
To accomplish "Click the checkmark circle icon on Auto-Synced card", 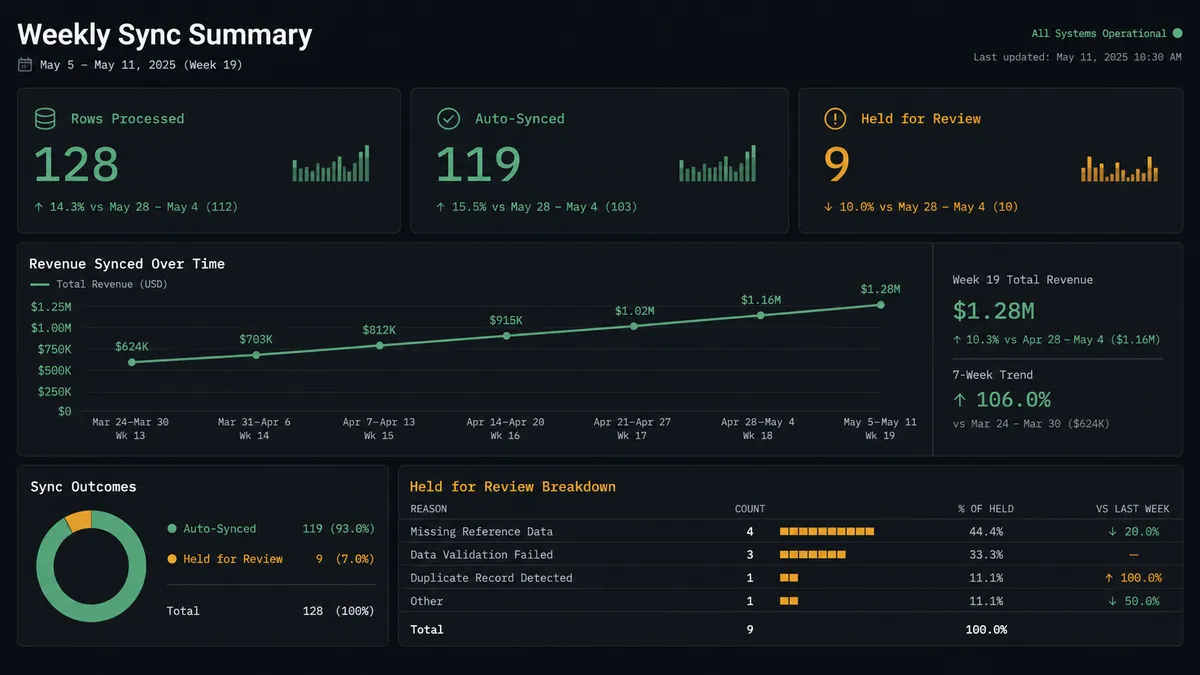I will click(x=448, y=119).
